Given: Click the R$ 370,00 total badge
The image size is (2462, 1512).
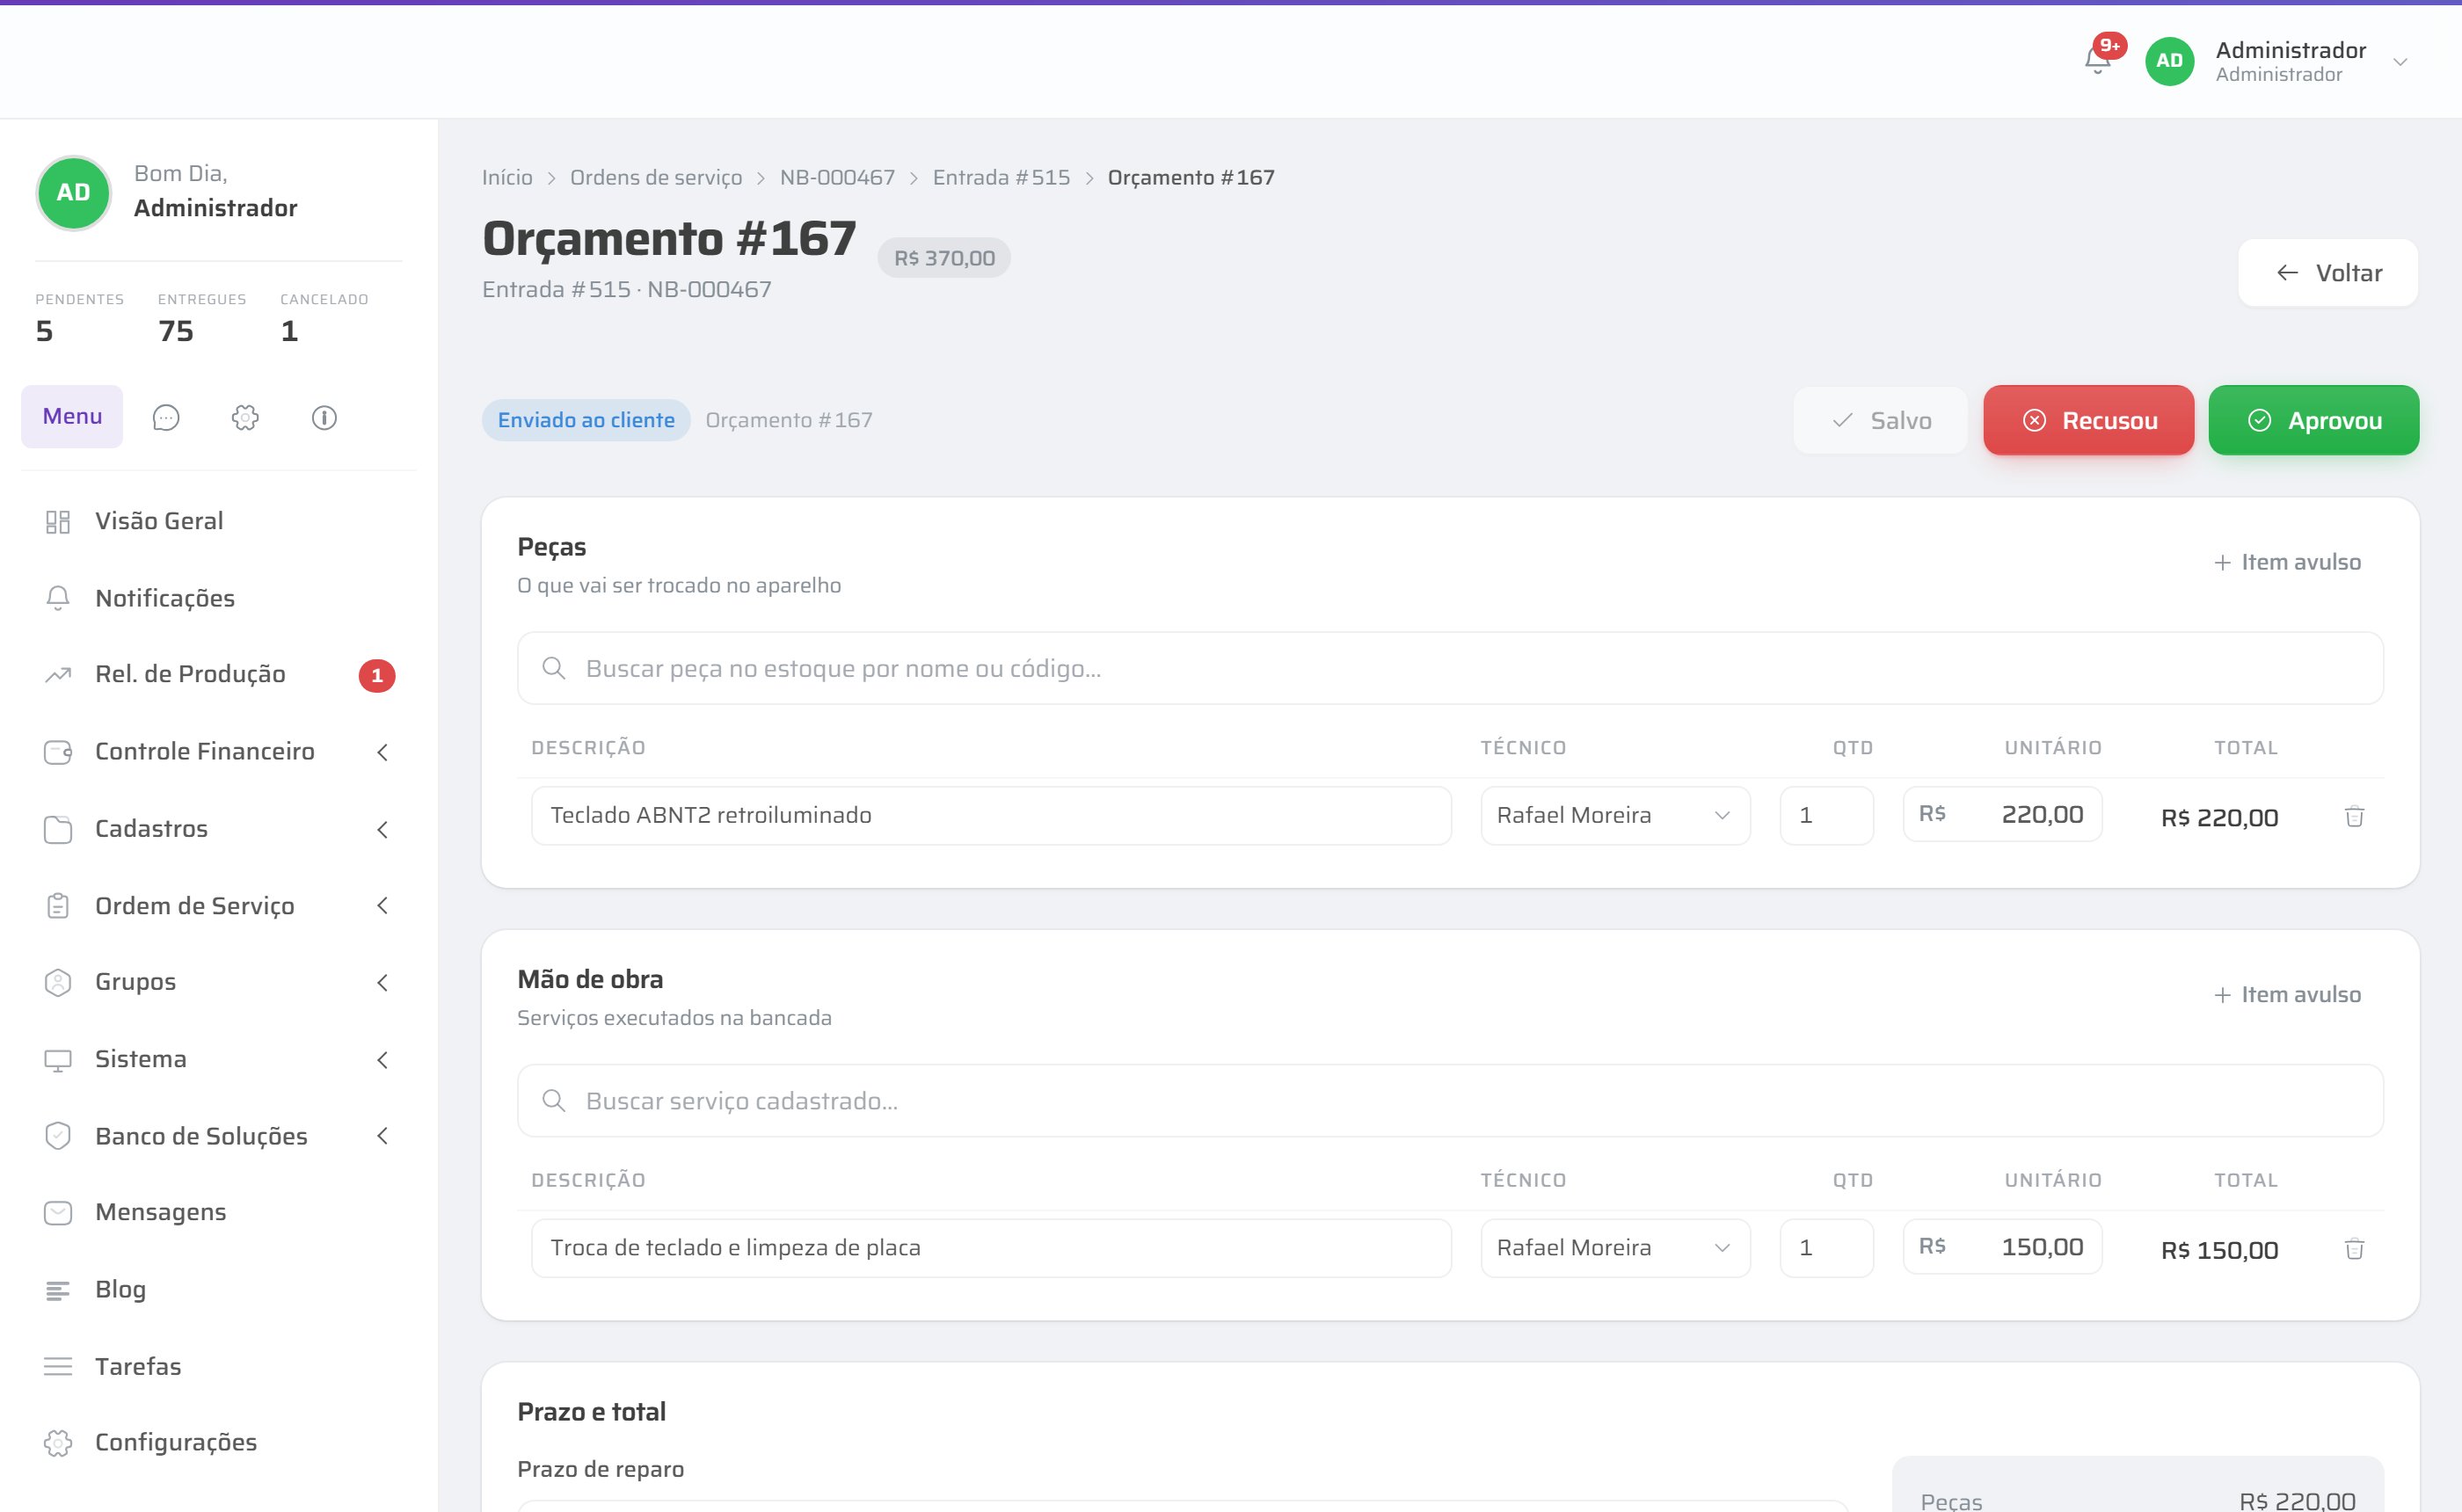Looking at the screenshot, I should pyautogui.click(x=944, y=258).
